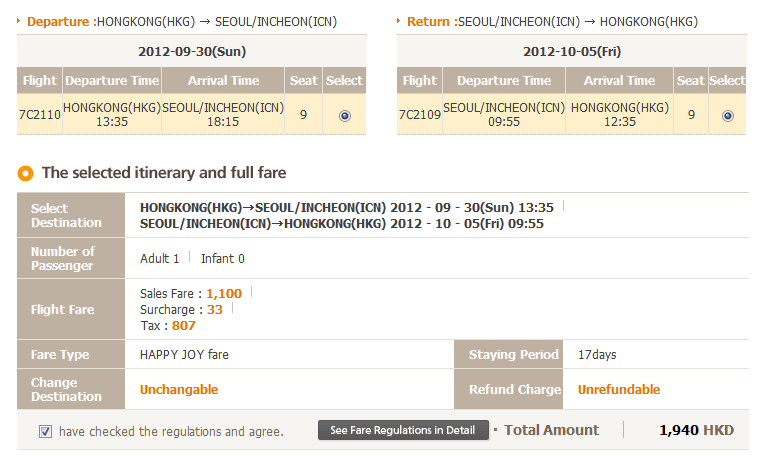Screen dimensions: 758x456
Task: Click the Tax amount 807
Action: click(184, 325)
